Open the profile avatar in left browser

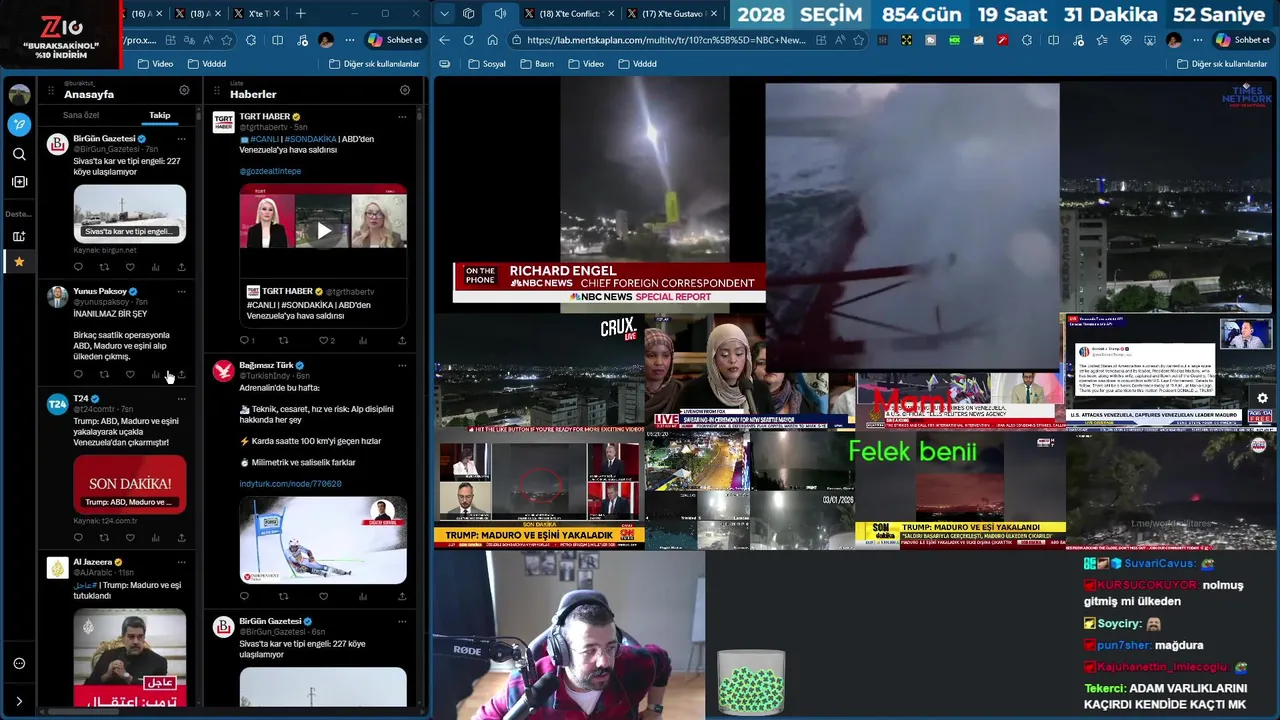[326, 40]
